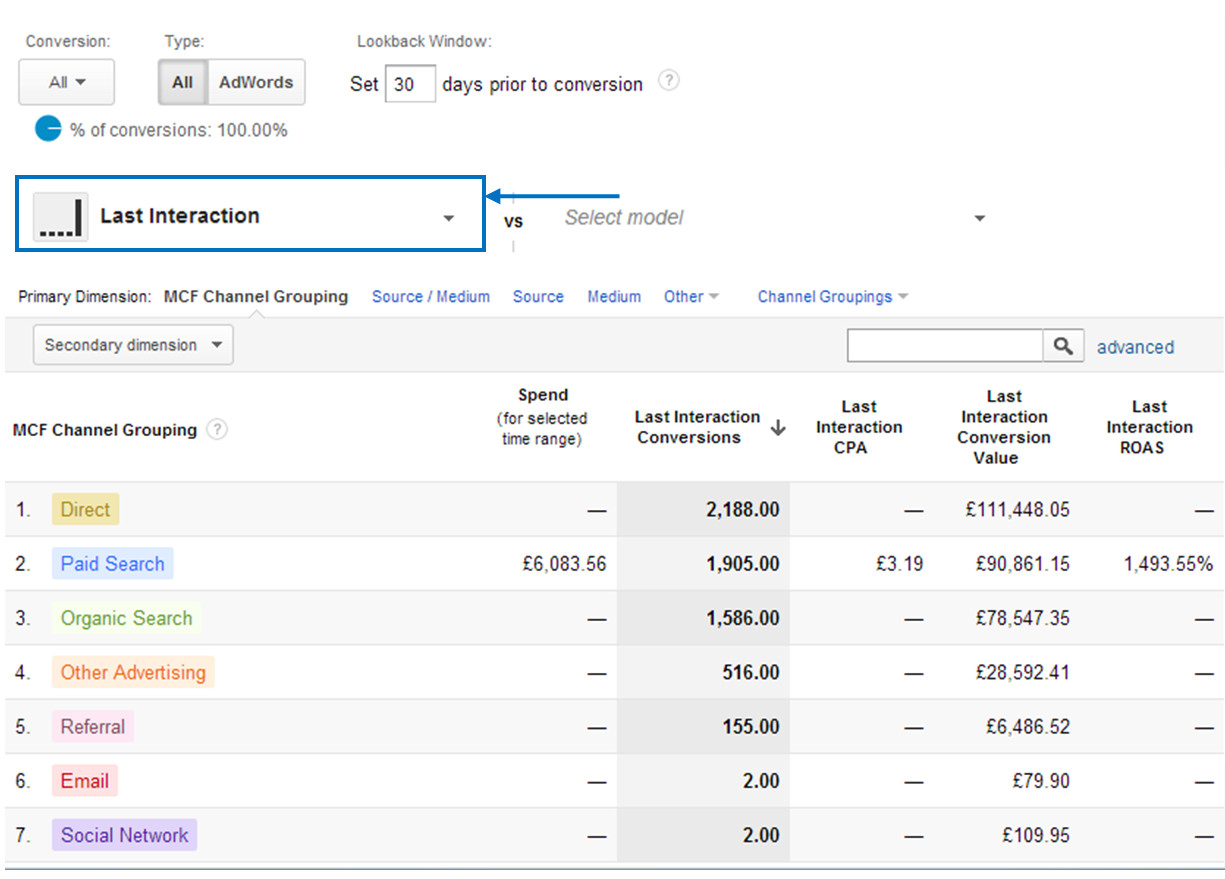The width and height of the screenshot is (1225, 879).
Task: Open the Channel Groupings dropdown
Action: [x=833, y=296]
